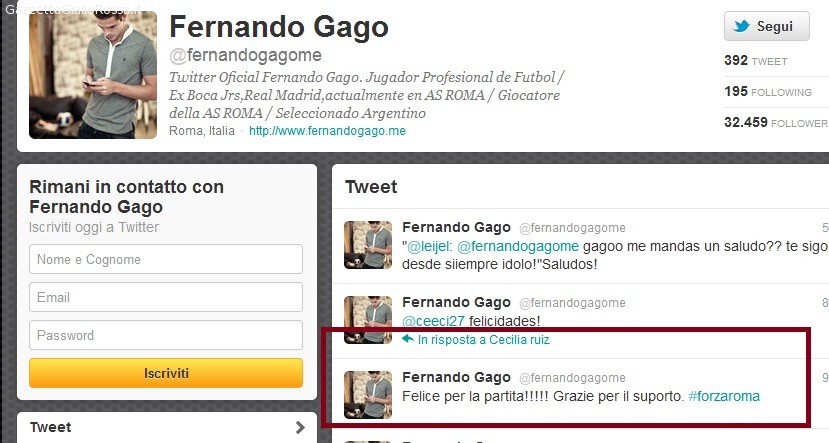
Task: Click the Password input field
Action: tap(166, 335)
